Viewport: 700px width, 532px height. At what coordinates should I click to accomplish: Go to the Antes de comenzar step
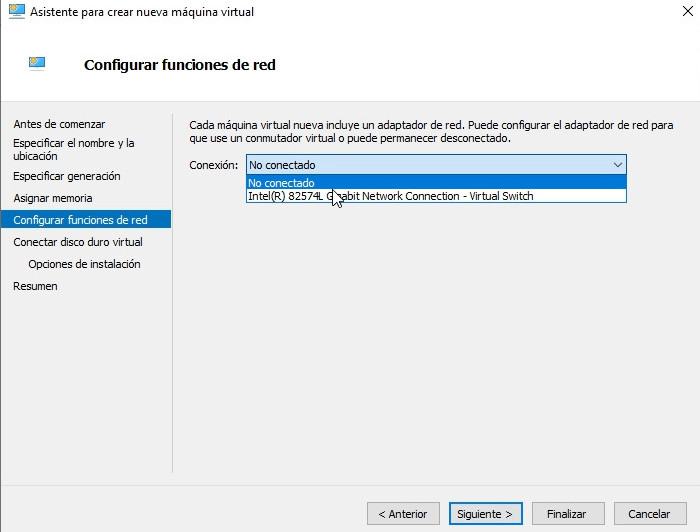(59, 124)
